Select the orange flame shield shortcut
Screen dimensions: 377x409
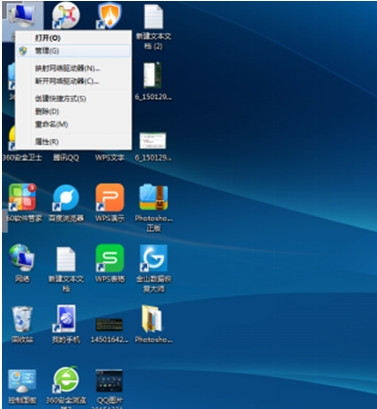tap(110, 15)
